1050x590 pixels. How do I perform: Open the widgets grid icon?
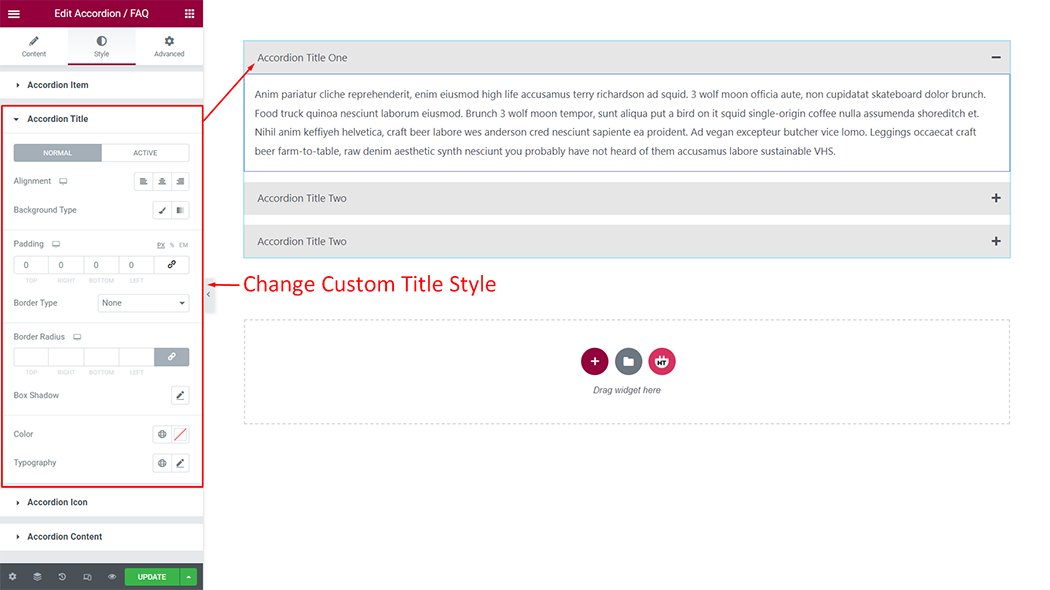[189, 13]
